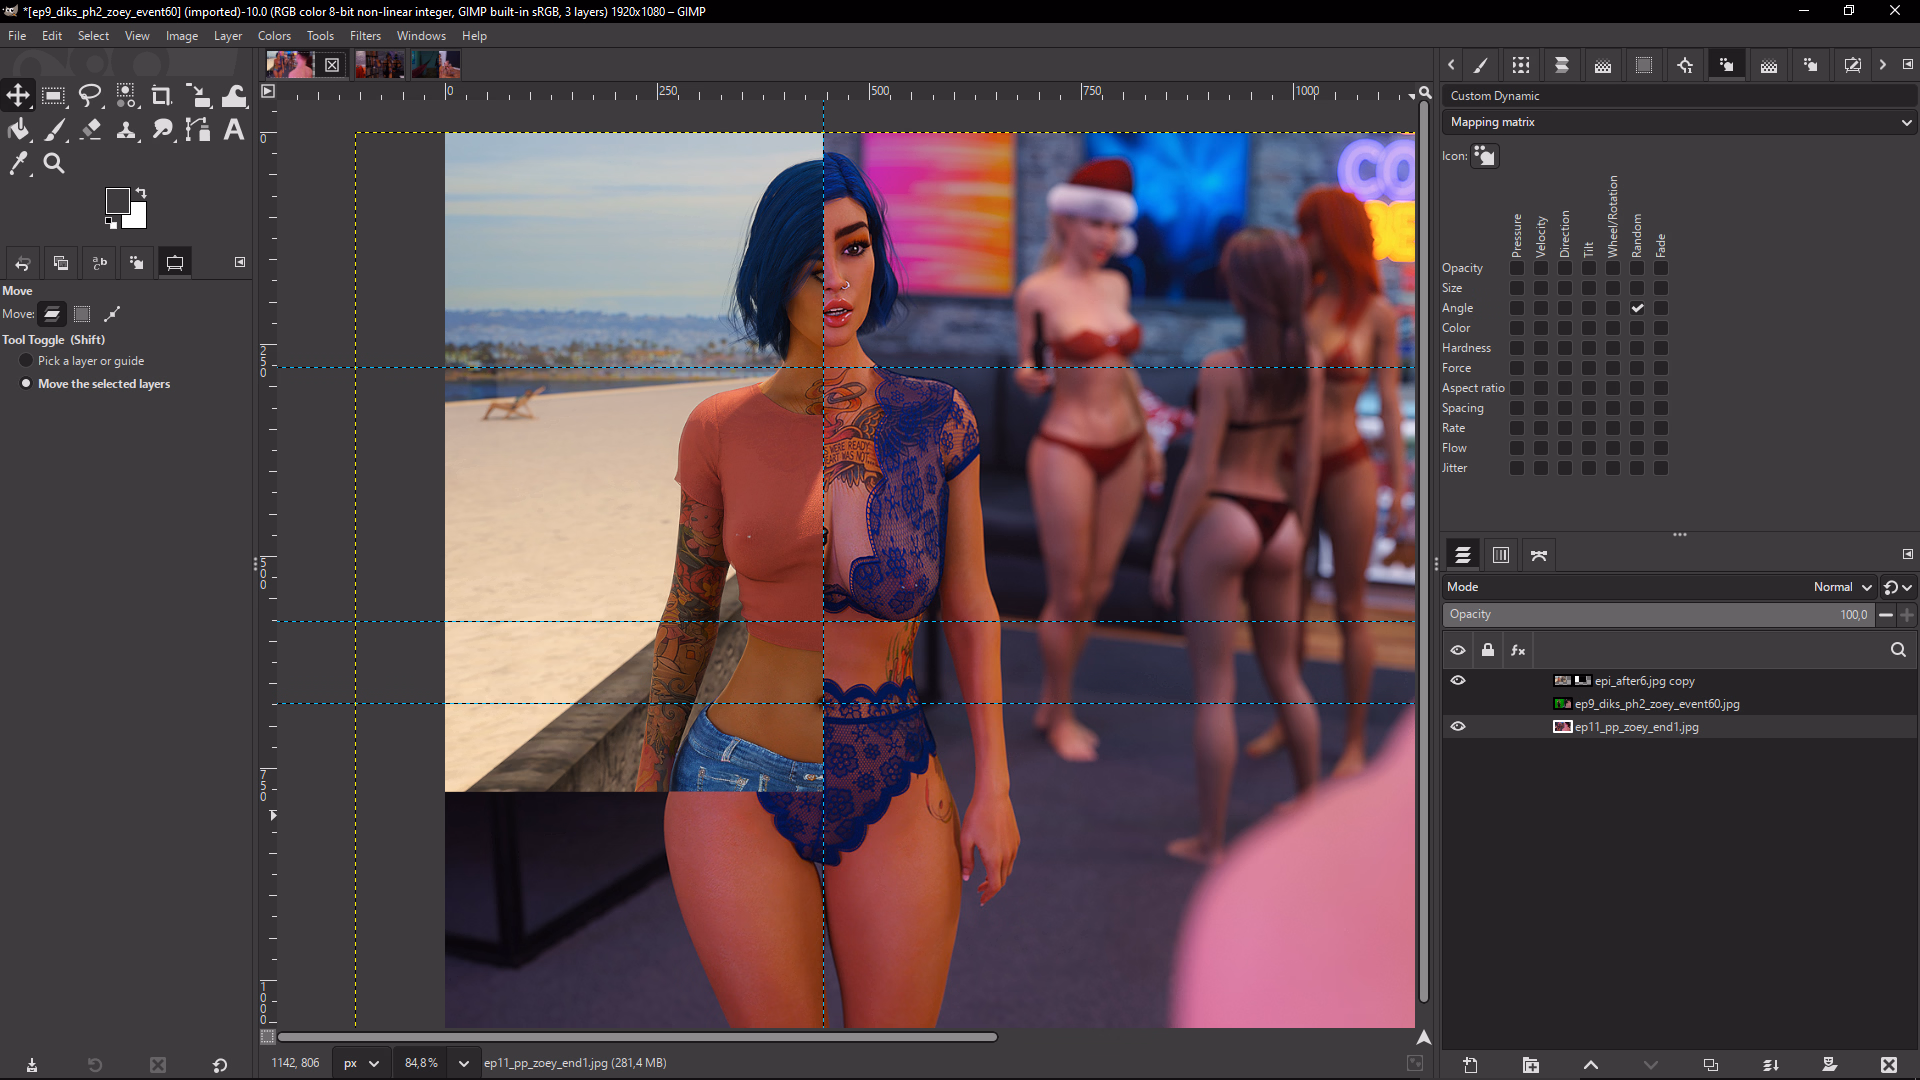Delete layer using bottom panel icon
This screenshot has width=1920, height=1080.
[1888, 1065]
